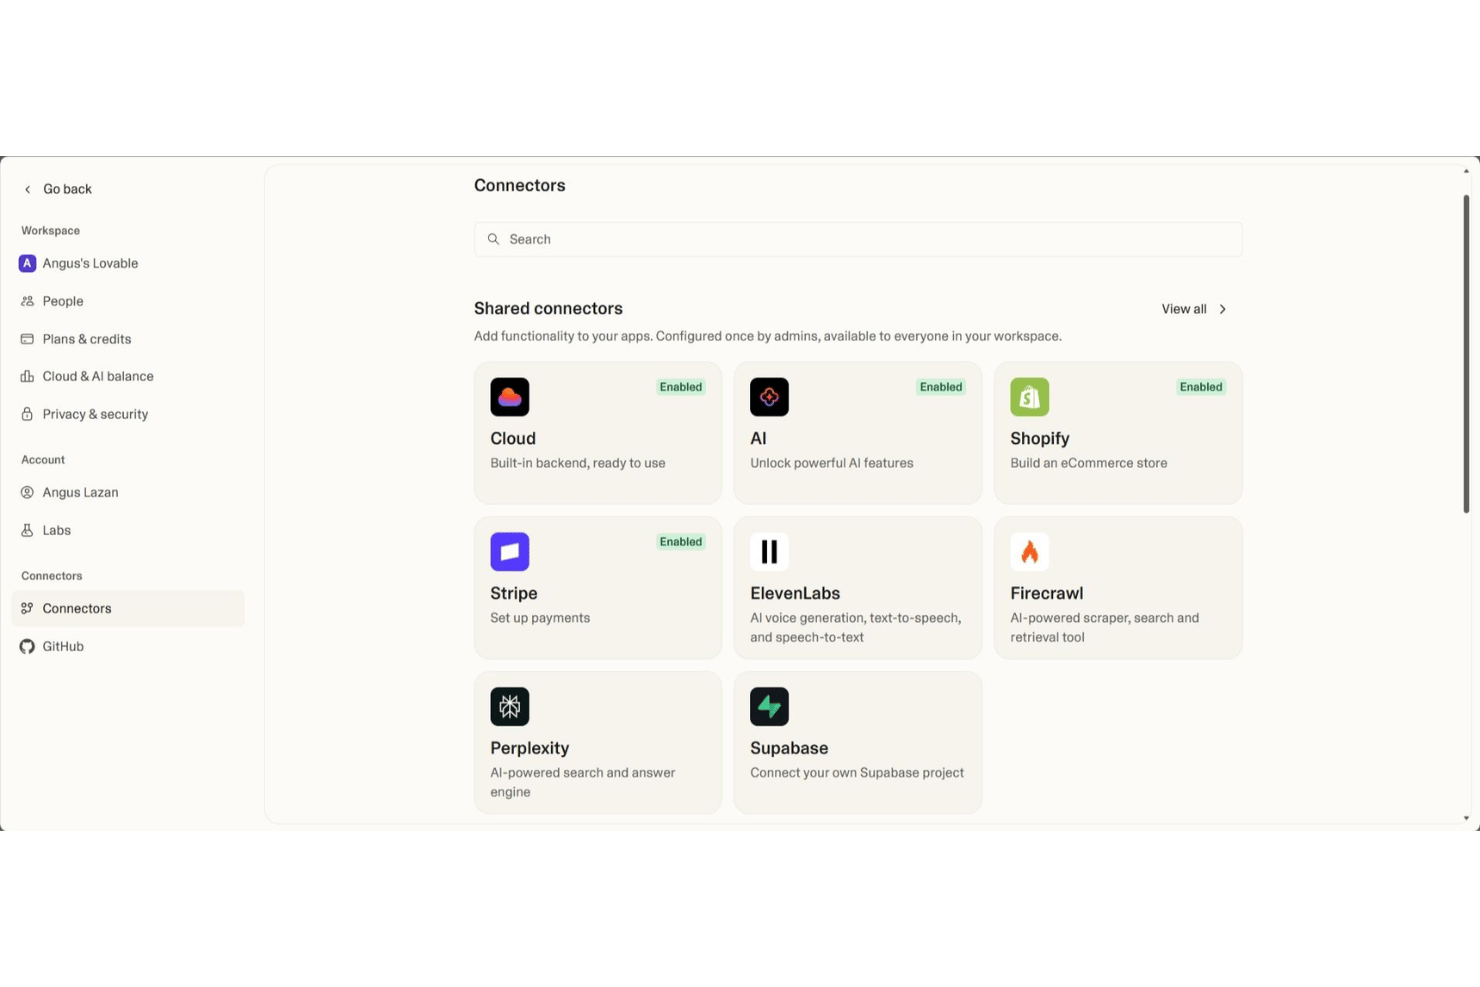Click the Angus's Lovable workspace avatar icon

point(27,263)
